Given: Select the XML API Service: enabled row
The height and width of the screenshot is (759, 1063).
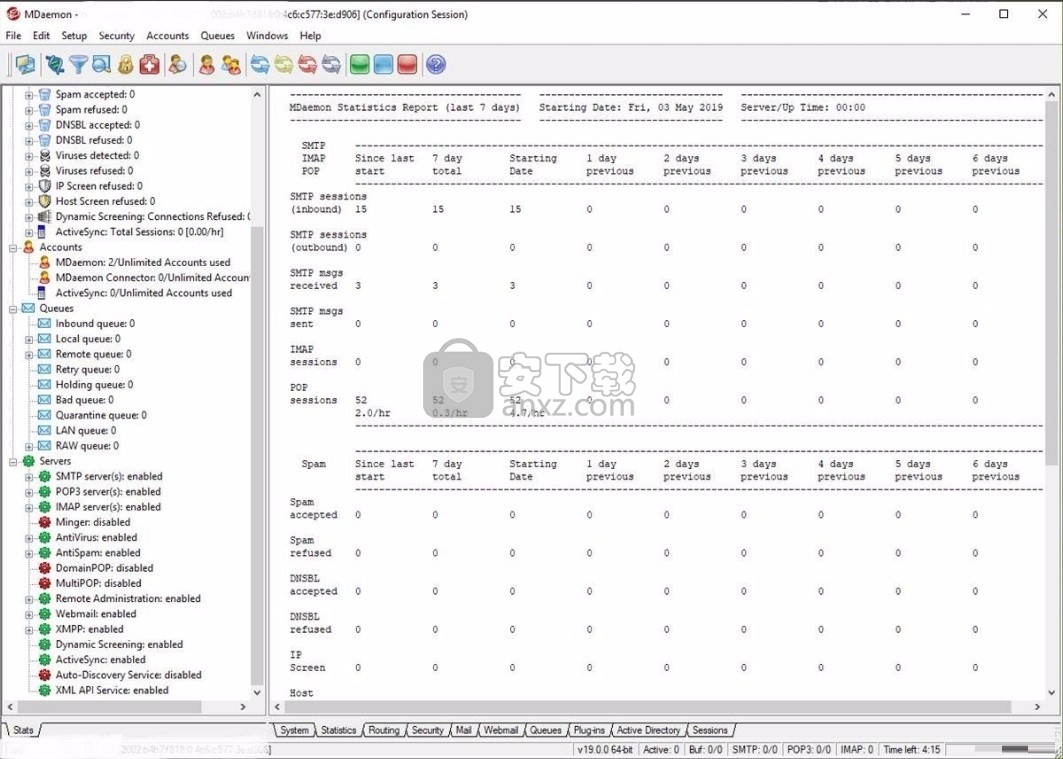Looking at the screenshot, I should point(112,690).
